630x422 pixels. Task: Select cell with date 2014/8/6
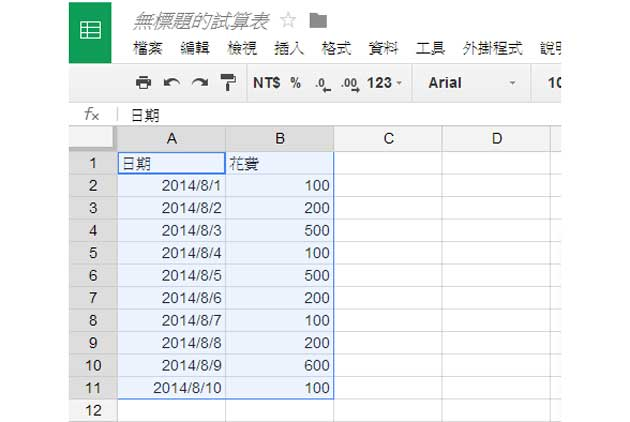[172, 298]
